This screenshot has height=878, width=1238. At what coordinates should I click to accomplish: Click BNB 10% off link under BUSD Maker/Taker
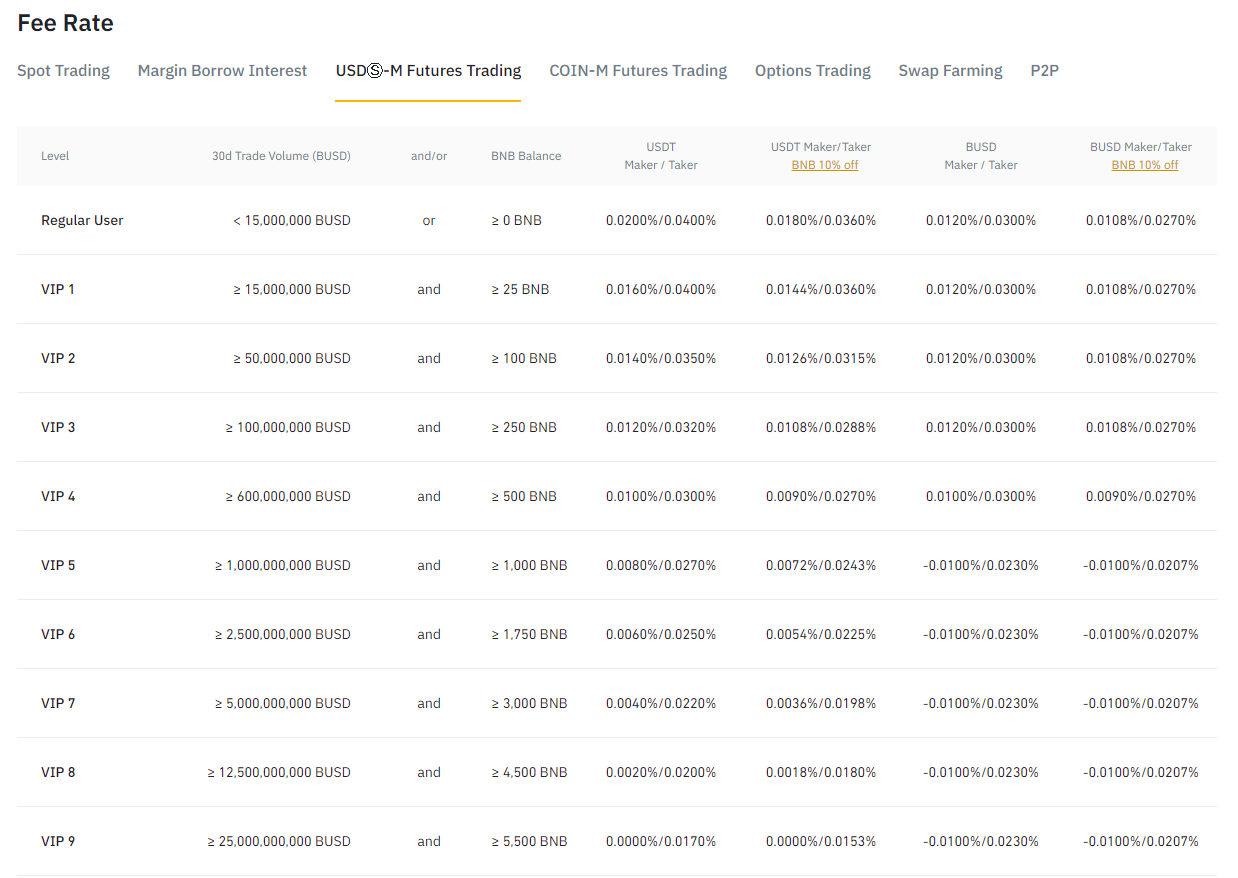coord(1144,165)
